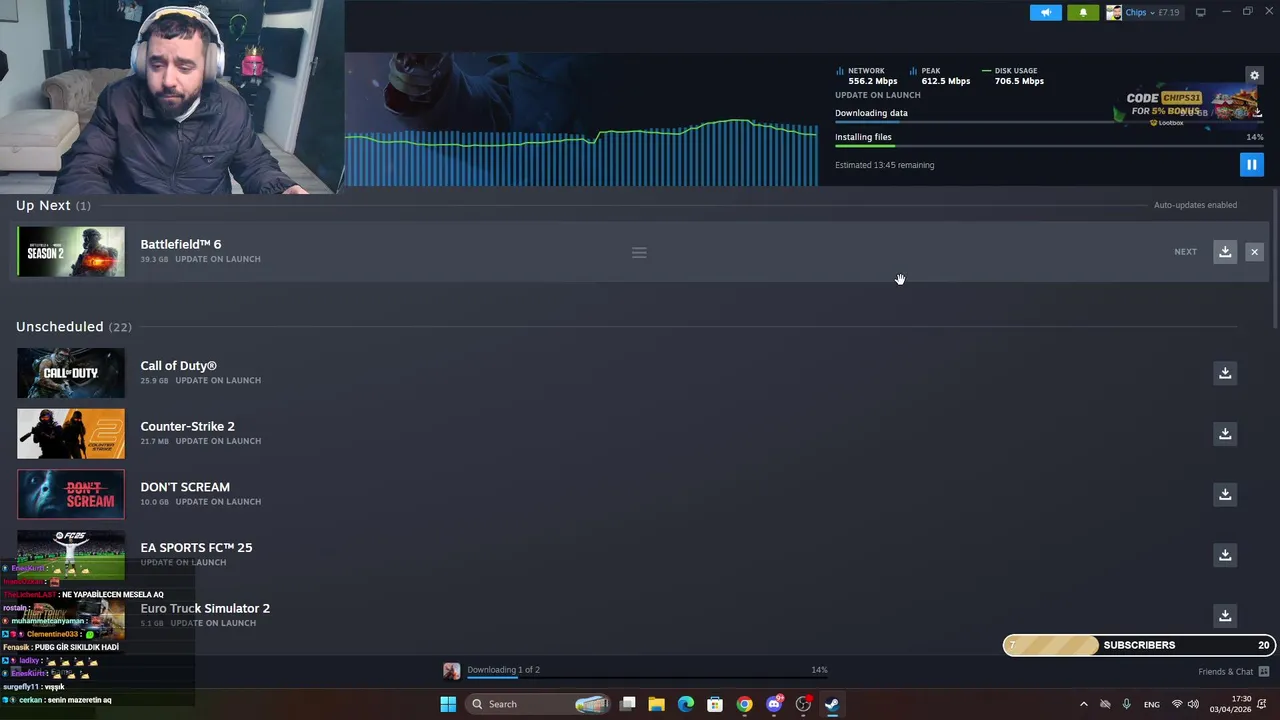Enter Big Picture mode via monitor icon

pyautogui.click(x=1200, y=13)
